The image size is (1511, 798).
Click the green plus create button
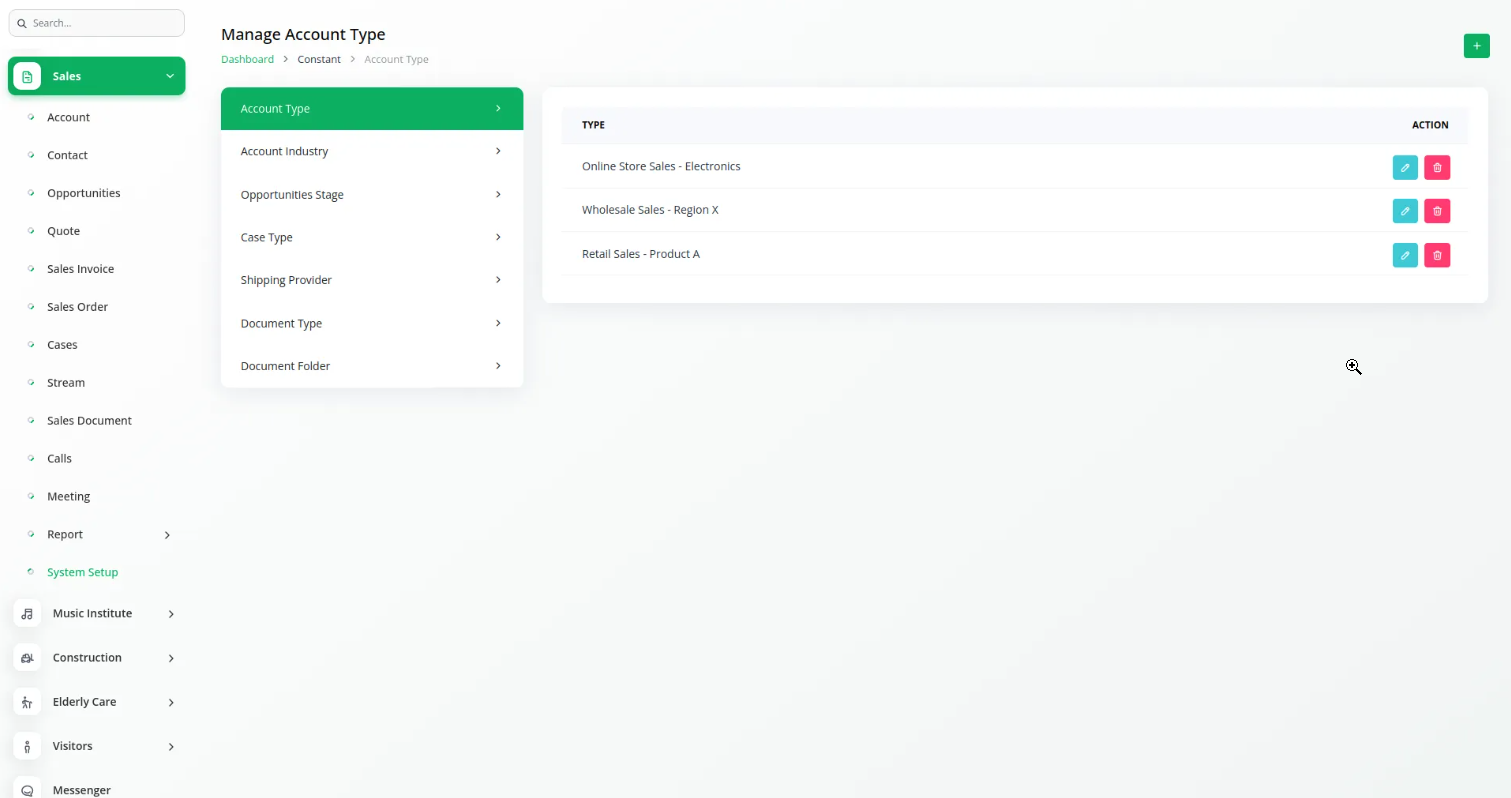coord(1476,46)
